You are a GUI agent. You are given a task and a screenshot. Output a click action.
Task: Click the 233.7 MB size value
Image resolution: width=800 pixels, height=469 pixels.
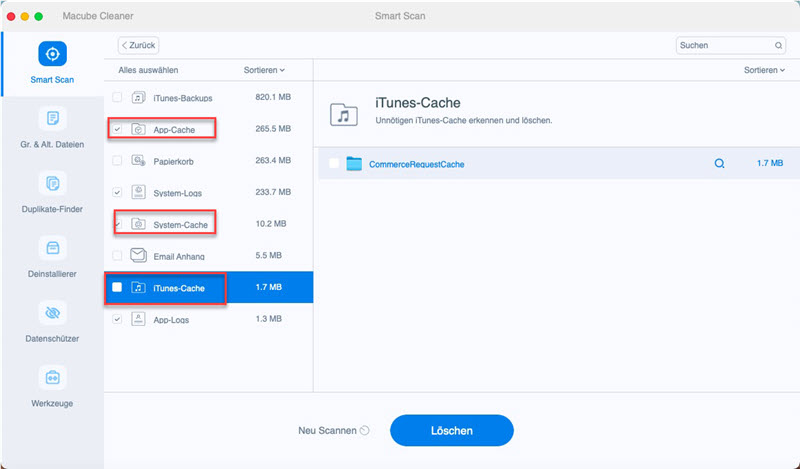coord(273,192)
